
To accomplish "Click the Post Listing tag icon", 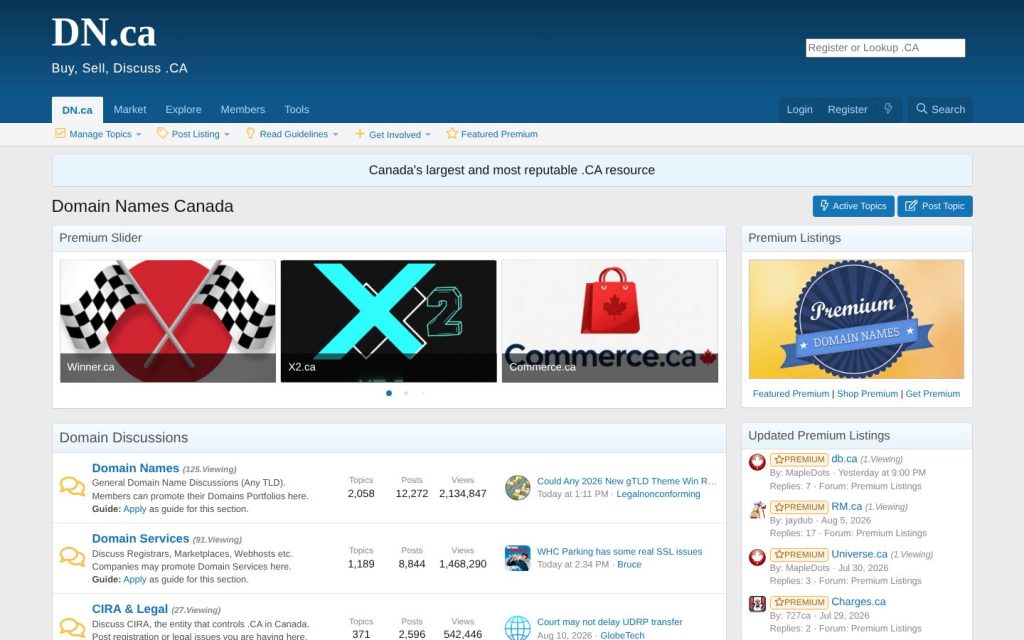I will (162, 133).
